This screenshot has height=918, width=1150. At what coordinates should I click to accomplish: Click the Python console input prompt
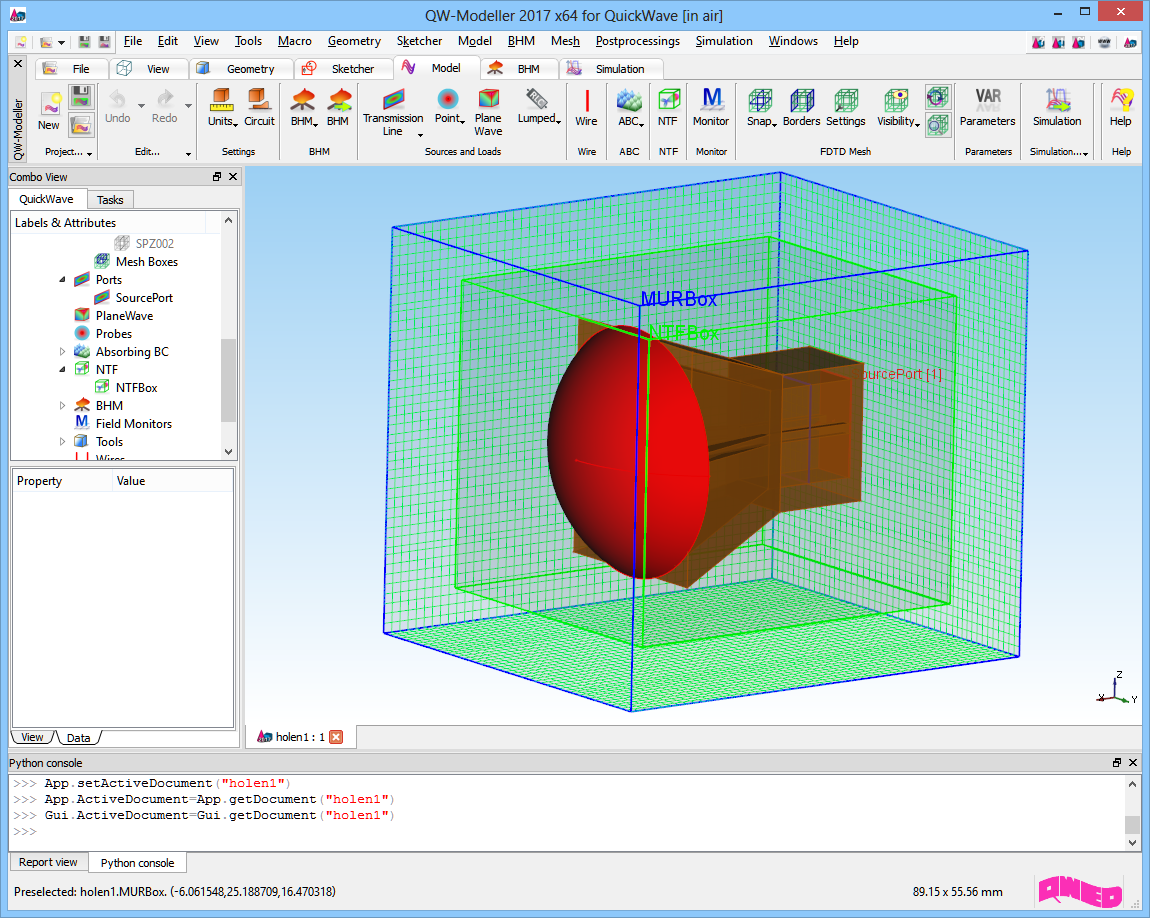25,831
